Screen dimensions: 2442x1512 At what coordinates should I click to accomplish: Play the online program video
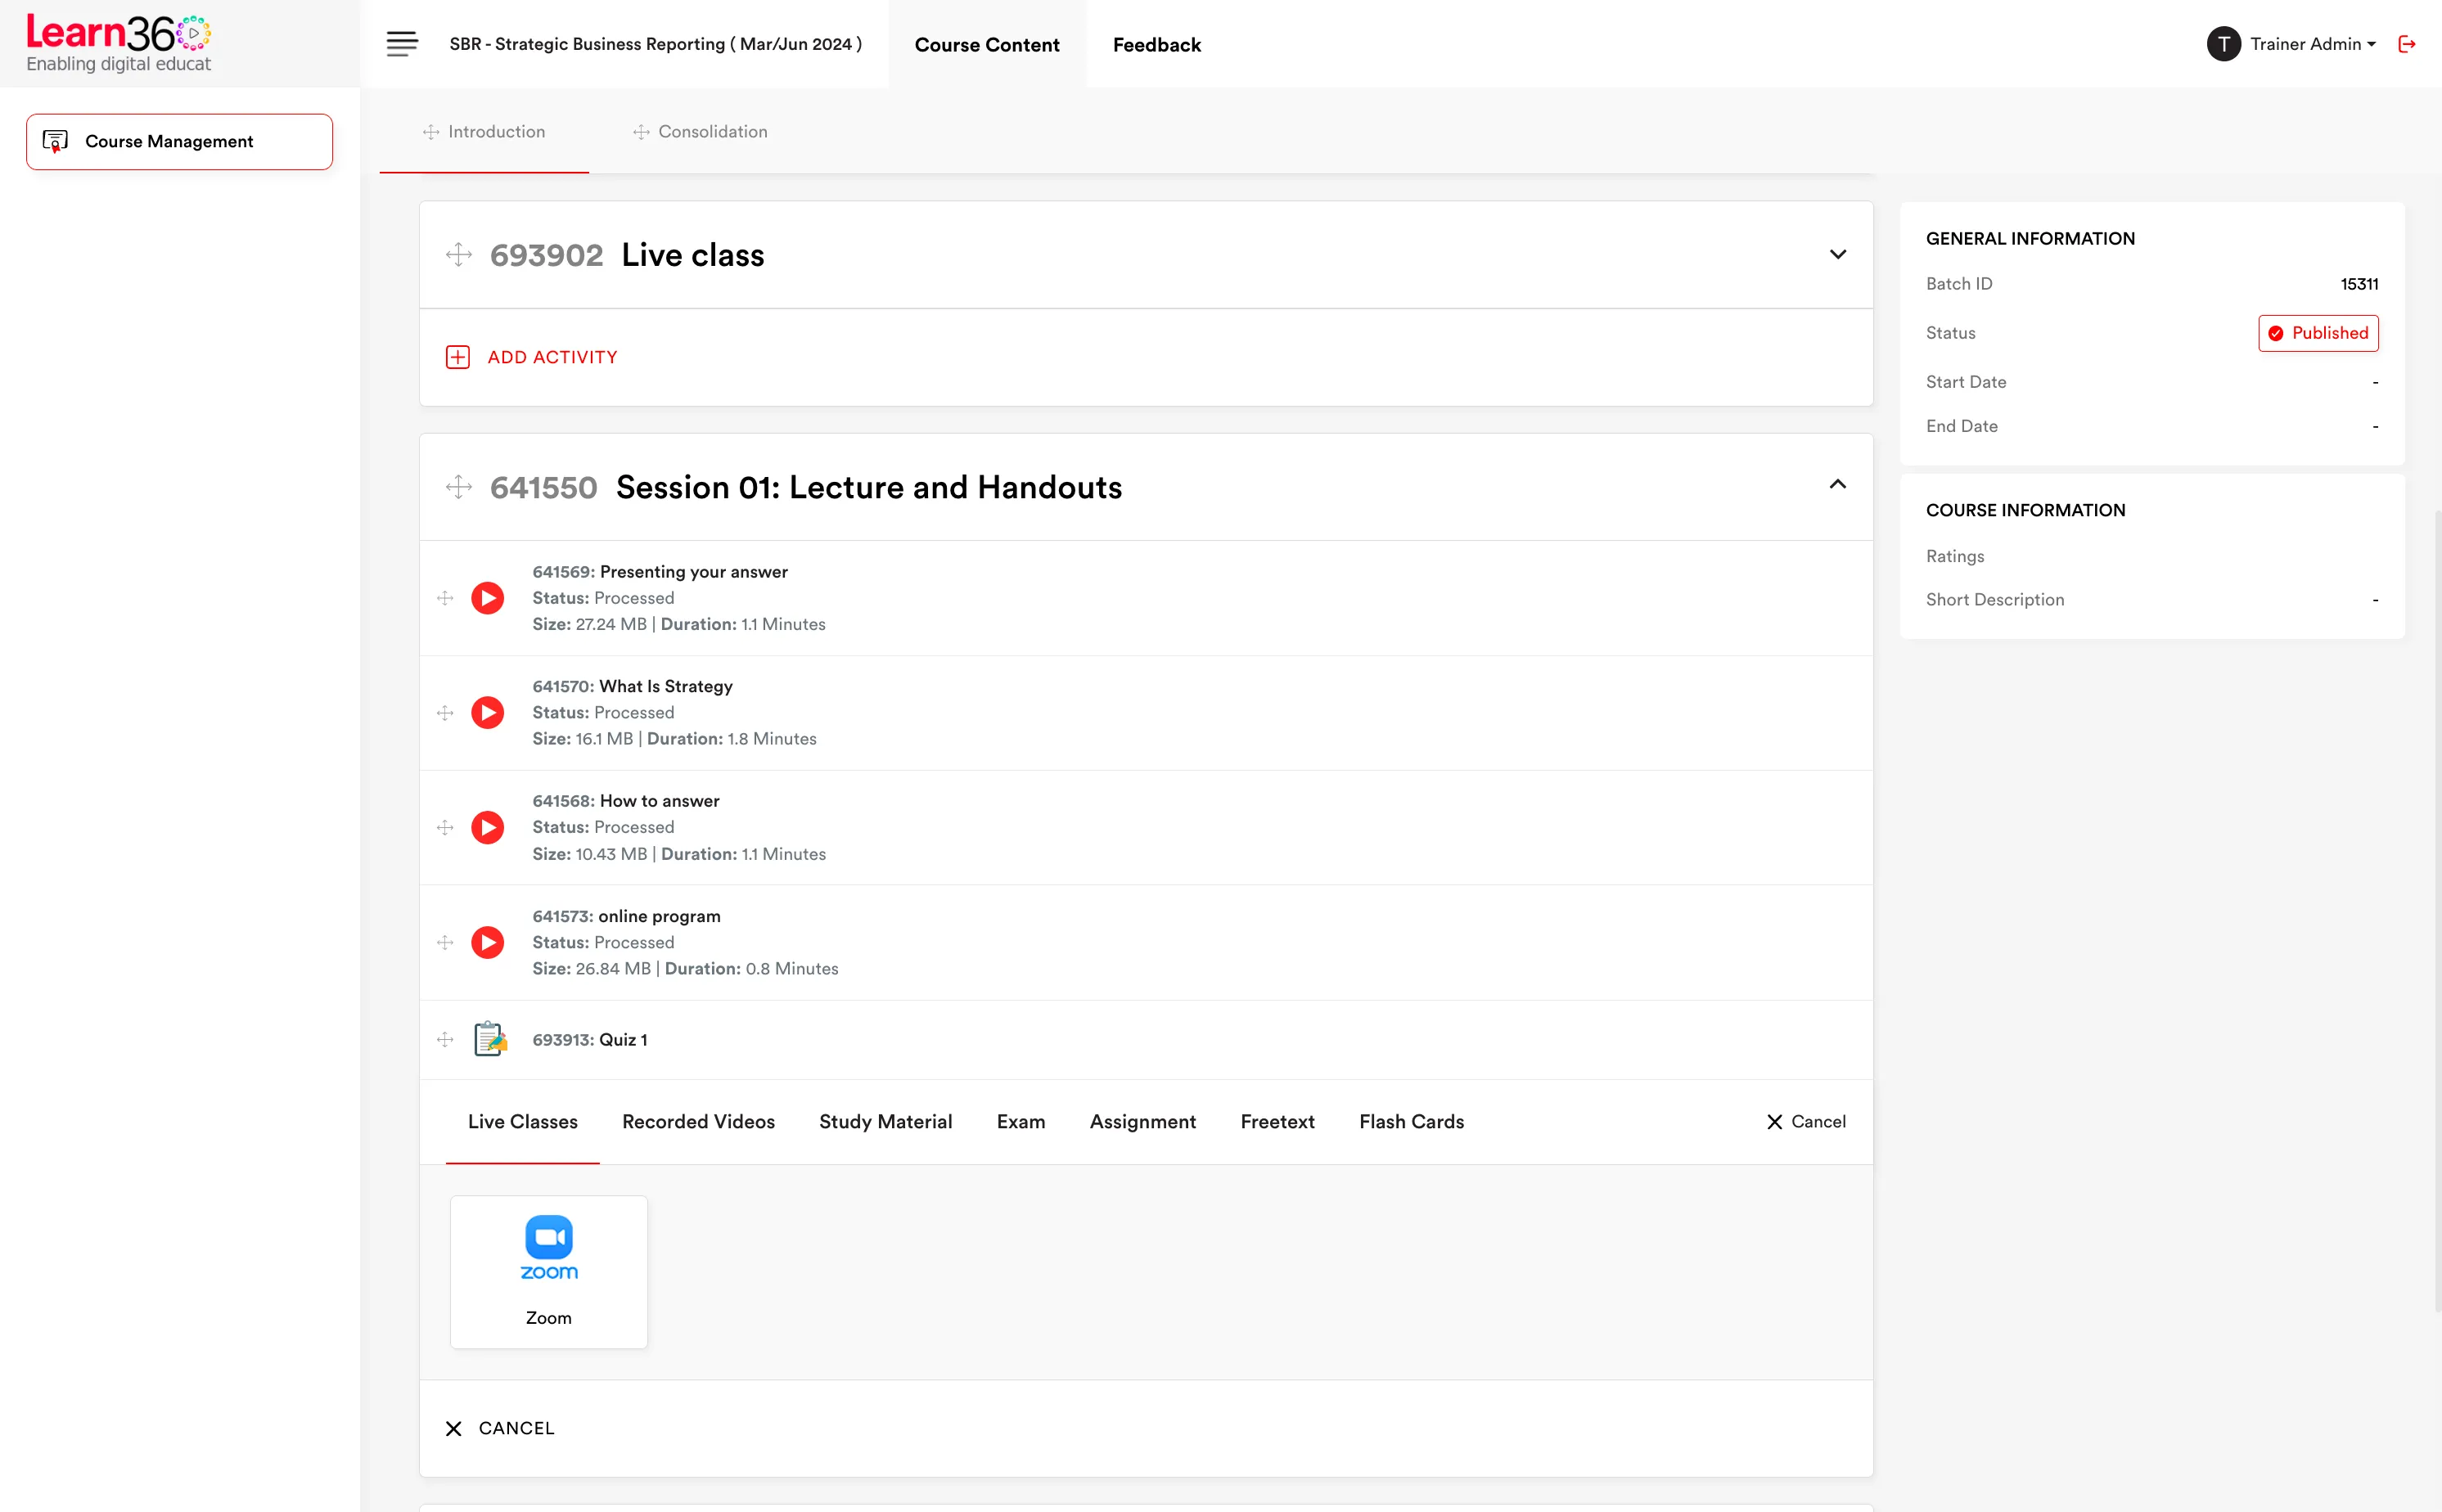488,943
